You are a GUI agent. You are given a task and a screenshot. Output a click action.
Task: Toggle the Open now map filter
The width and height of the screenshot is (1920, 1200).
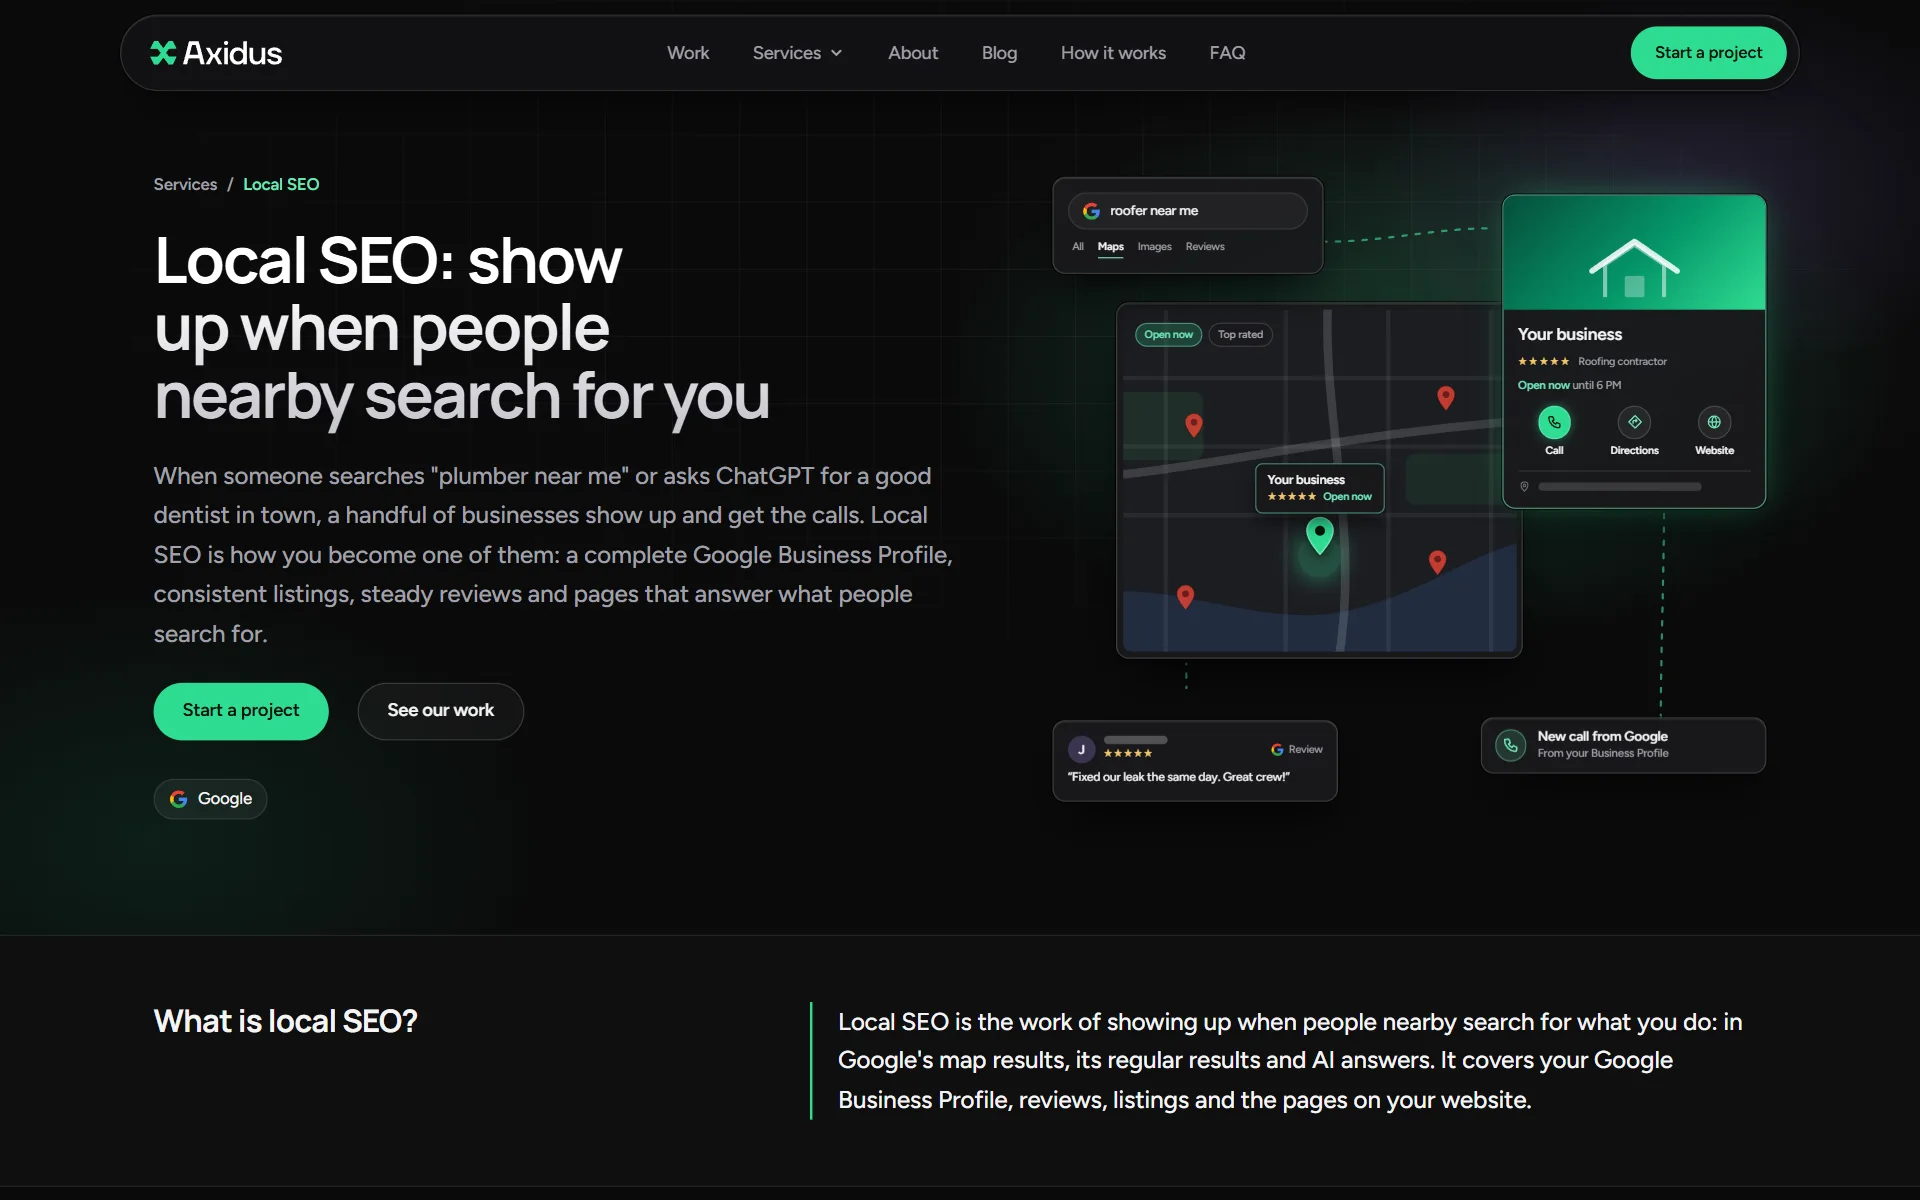[1168, 335]
